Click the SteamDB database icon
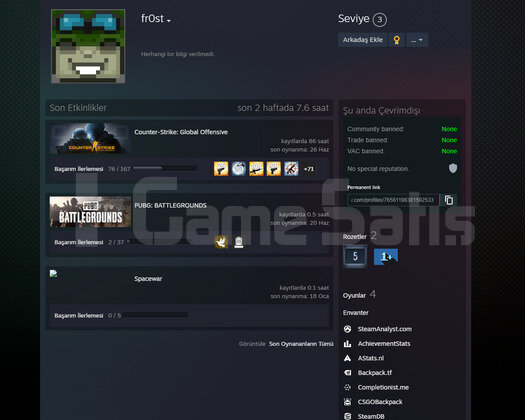525x420 pixels. click(x=348, y=416)
